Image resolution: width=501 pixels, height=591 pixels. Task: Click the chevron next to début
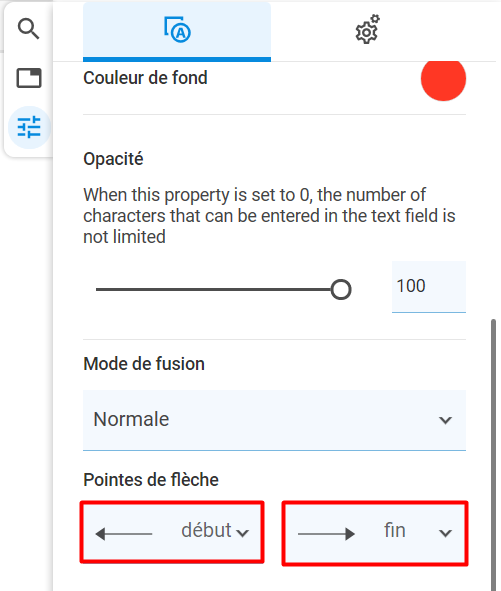pyautogui.click(x=242, y=533)
